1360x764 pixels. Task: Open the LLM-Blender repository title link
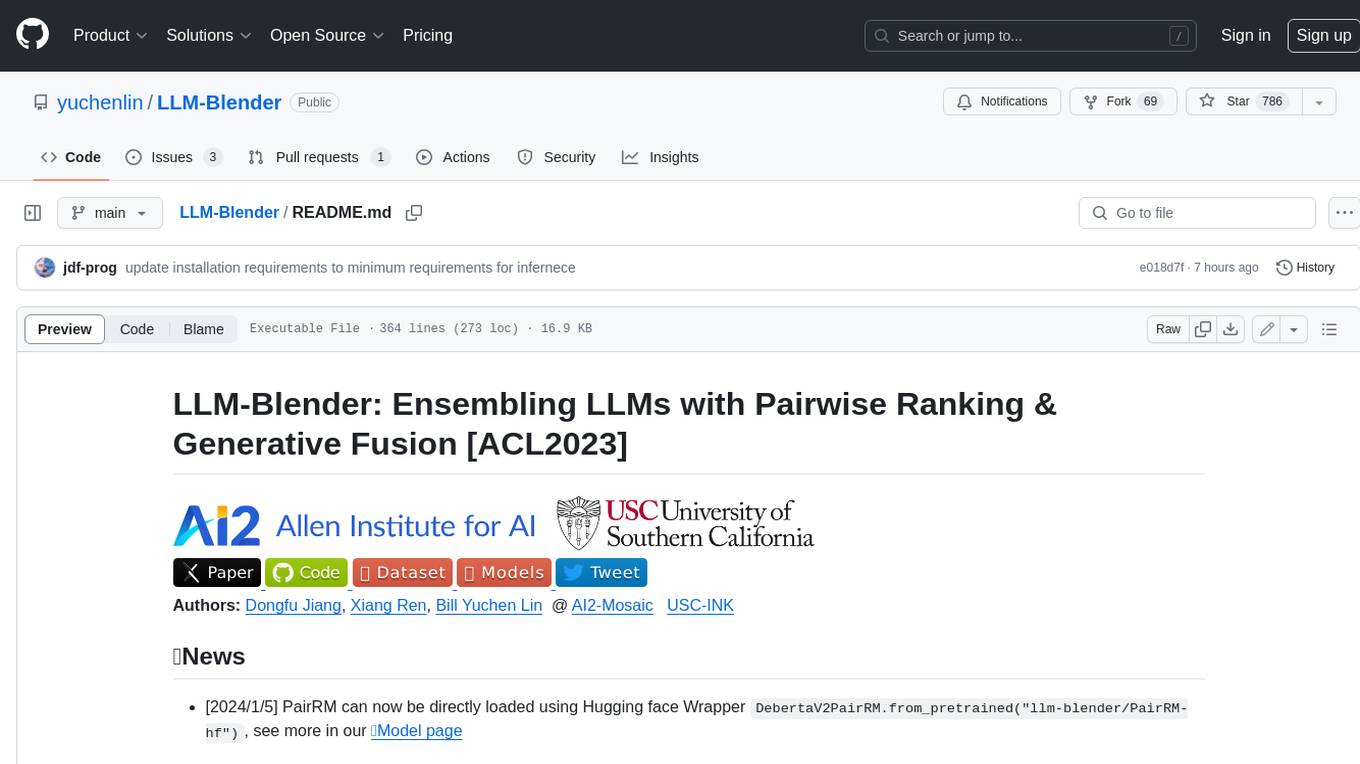point(219,102)
